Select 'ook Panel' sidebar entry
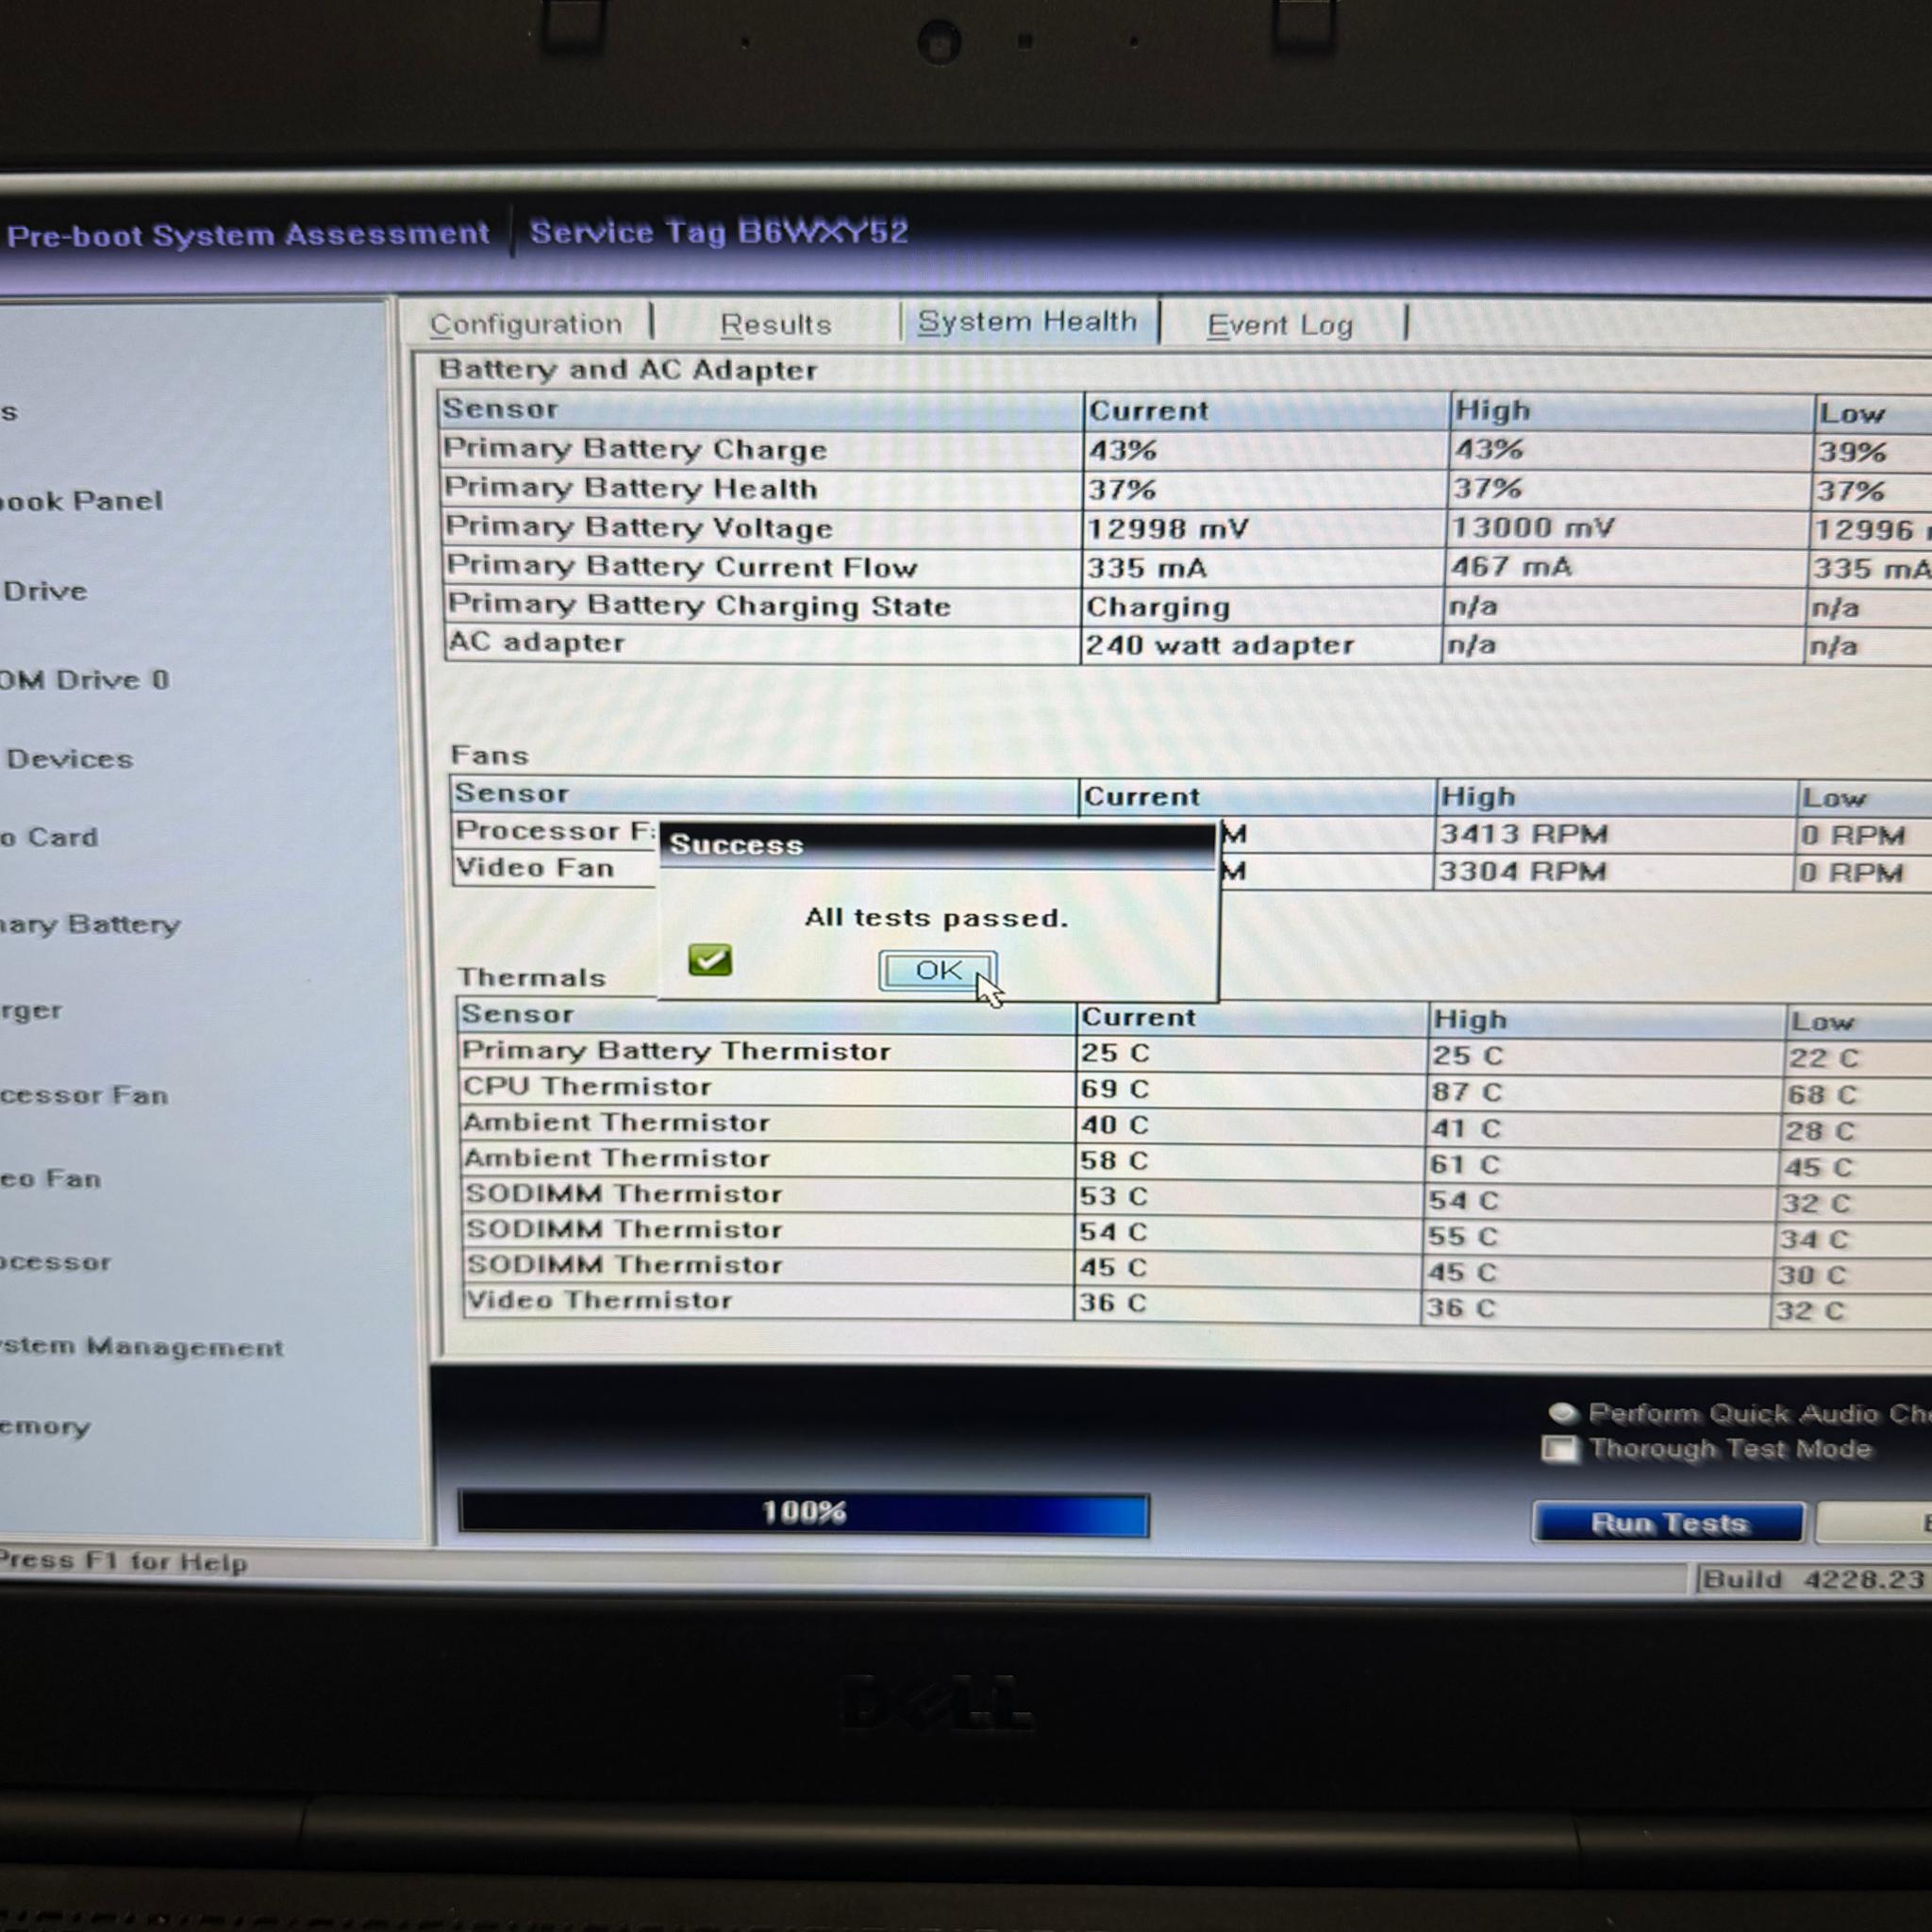The image size is (1932, 1932). coord(81,500)
